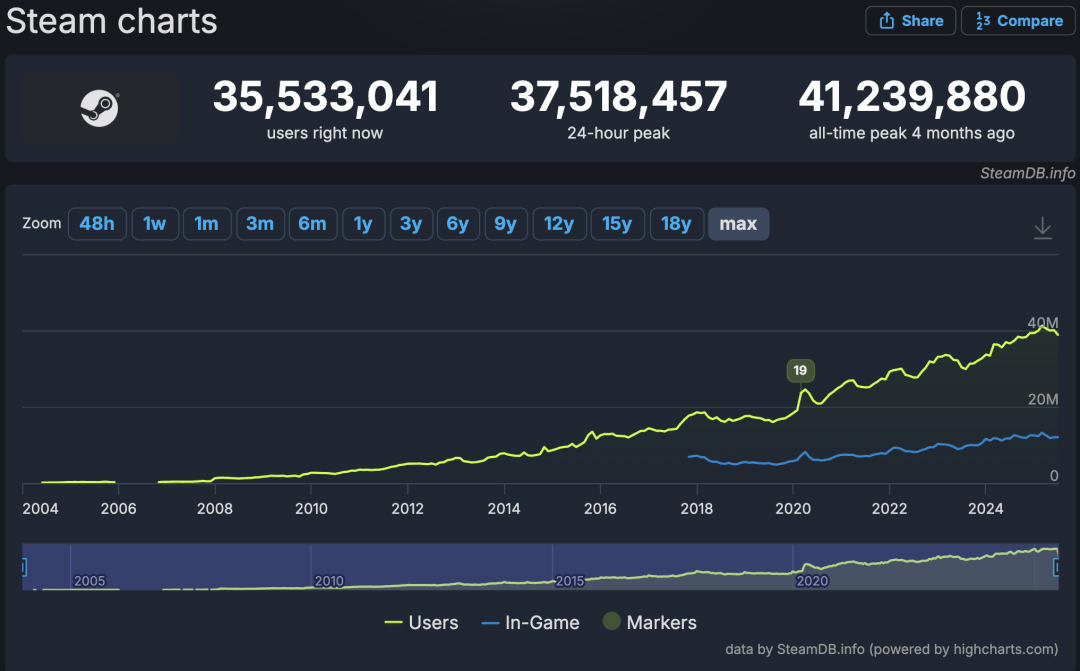The width and height of the screenshot is (1080, 671).
Task: Click the Compare button
Action: click(1018, 21)
